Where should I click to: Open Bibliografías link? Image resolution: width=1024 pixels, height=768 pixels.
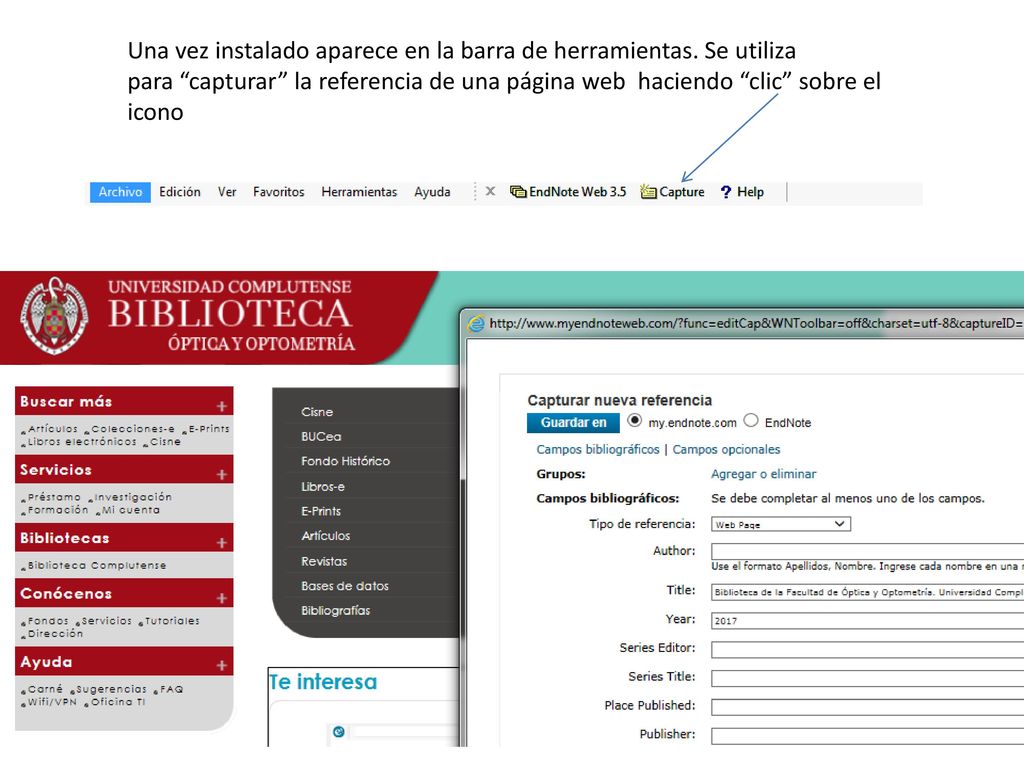pyautogui.click(x=336, y=611)
